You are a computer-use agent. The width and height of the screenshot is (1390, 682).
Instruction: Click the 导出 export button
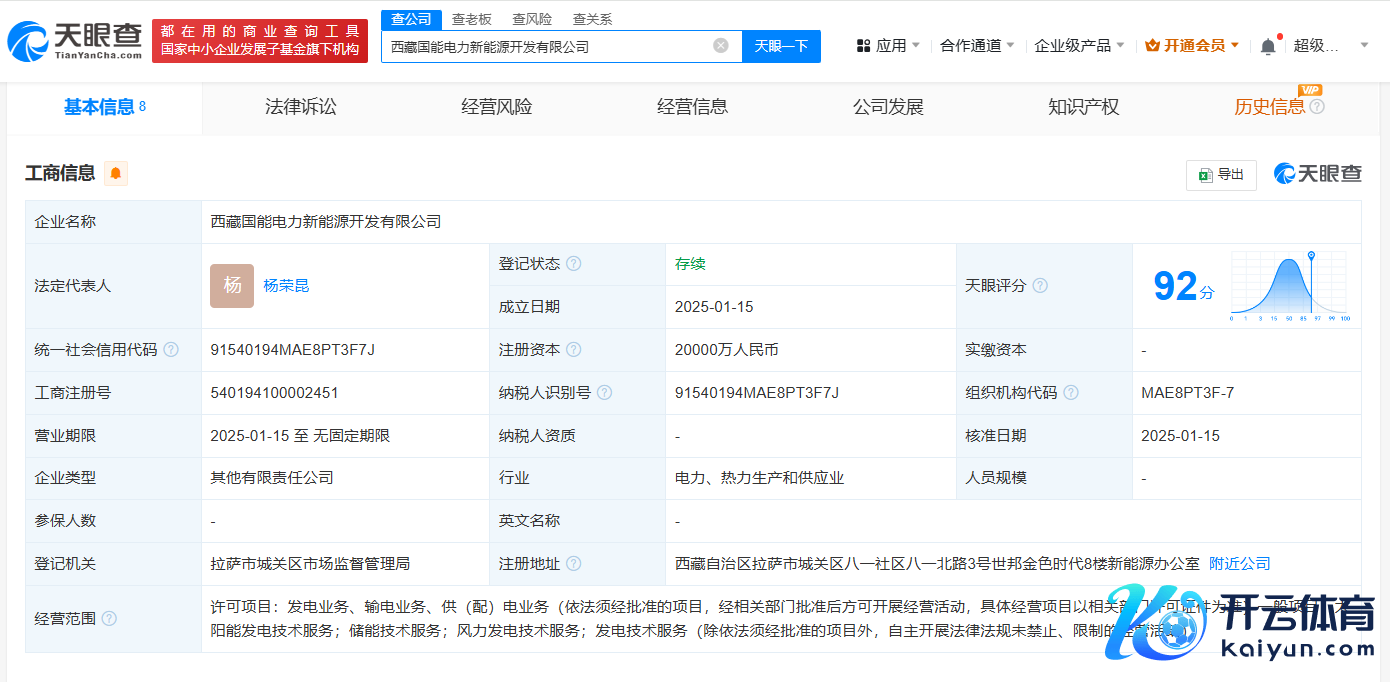[1221, 175]
